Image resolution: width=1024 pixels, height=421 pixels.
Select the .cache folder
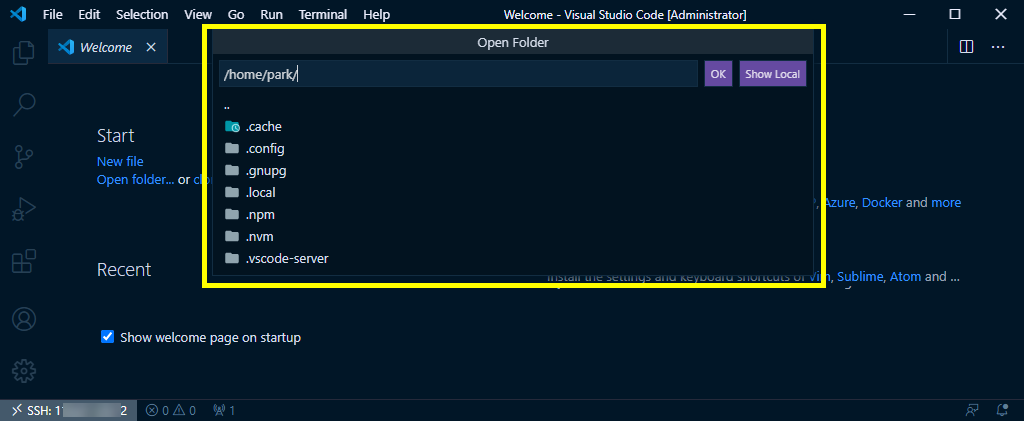[x=513, y=127]
